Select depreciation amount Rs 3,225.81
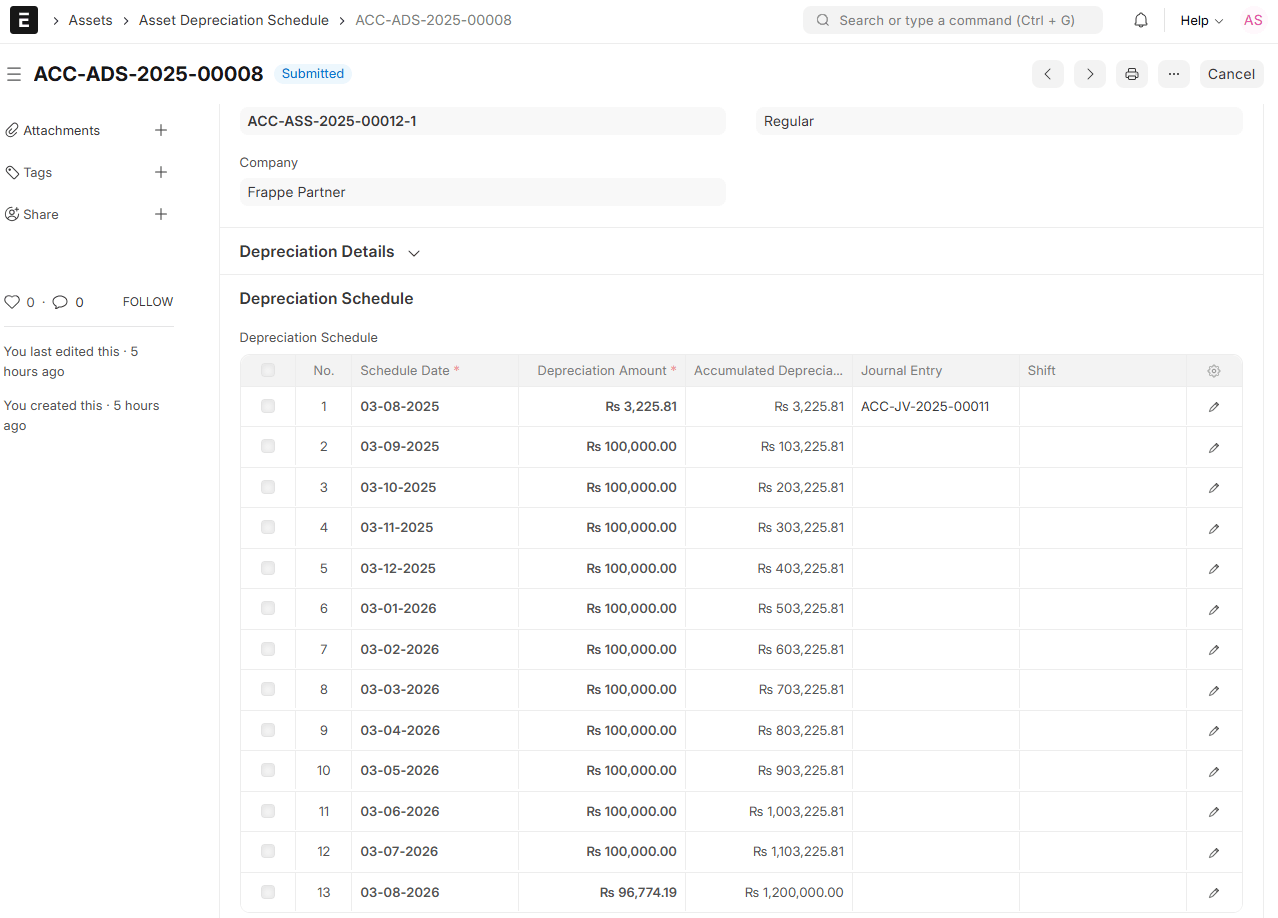 [641, 407]
